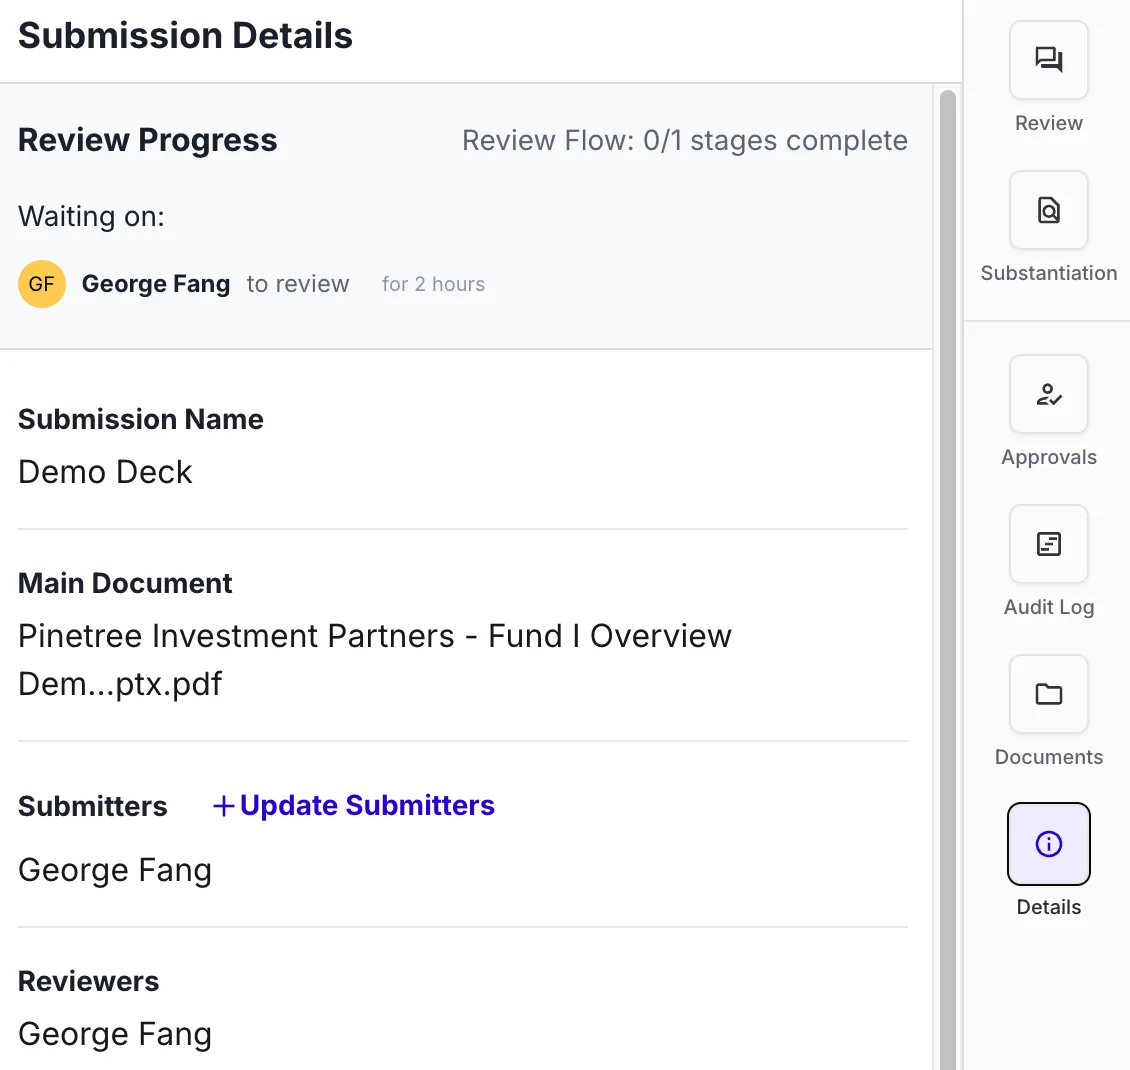1130x1070 pixels.
Task: Click the Reviewers section label
Action: 89,981
